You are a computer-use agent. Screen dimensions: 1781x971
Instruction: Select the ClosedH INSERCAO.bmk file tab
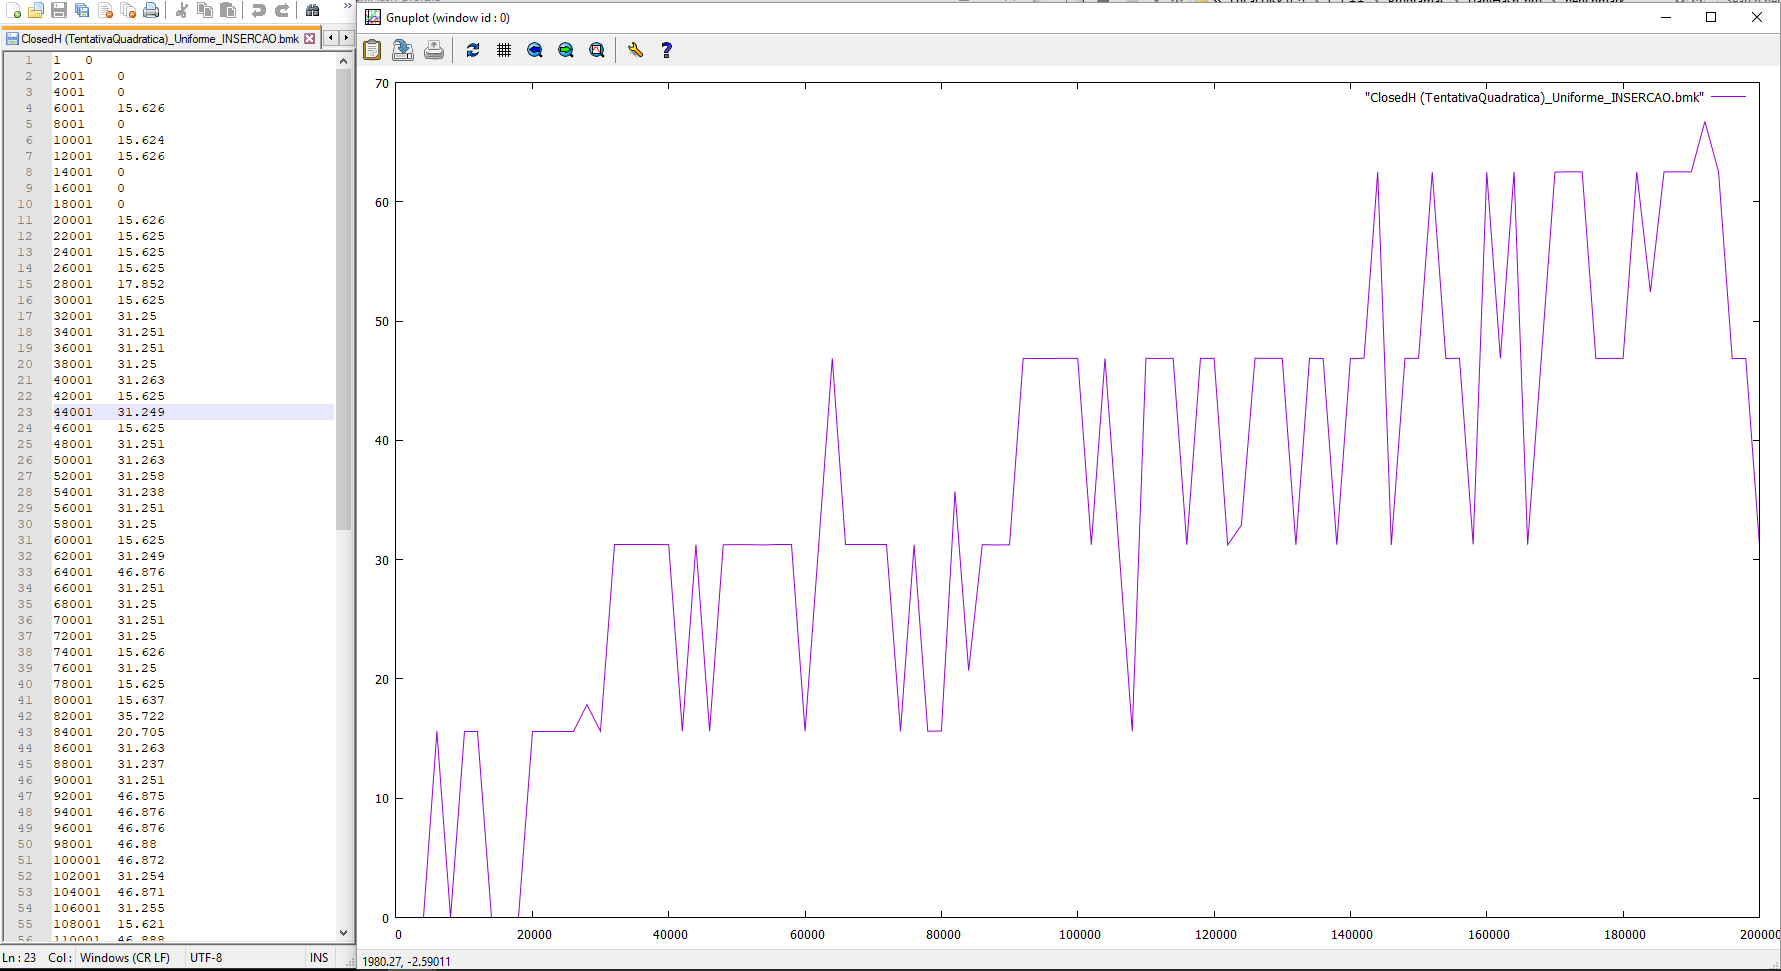(160, 38)
